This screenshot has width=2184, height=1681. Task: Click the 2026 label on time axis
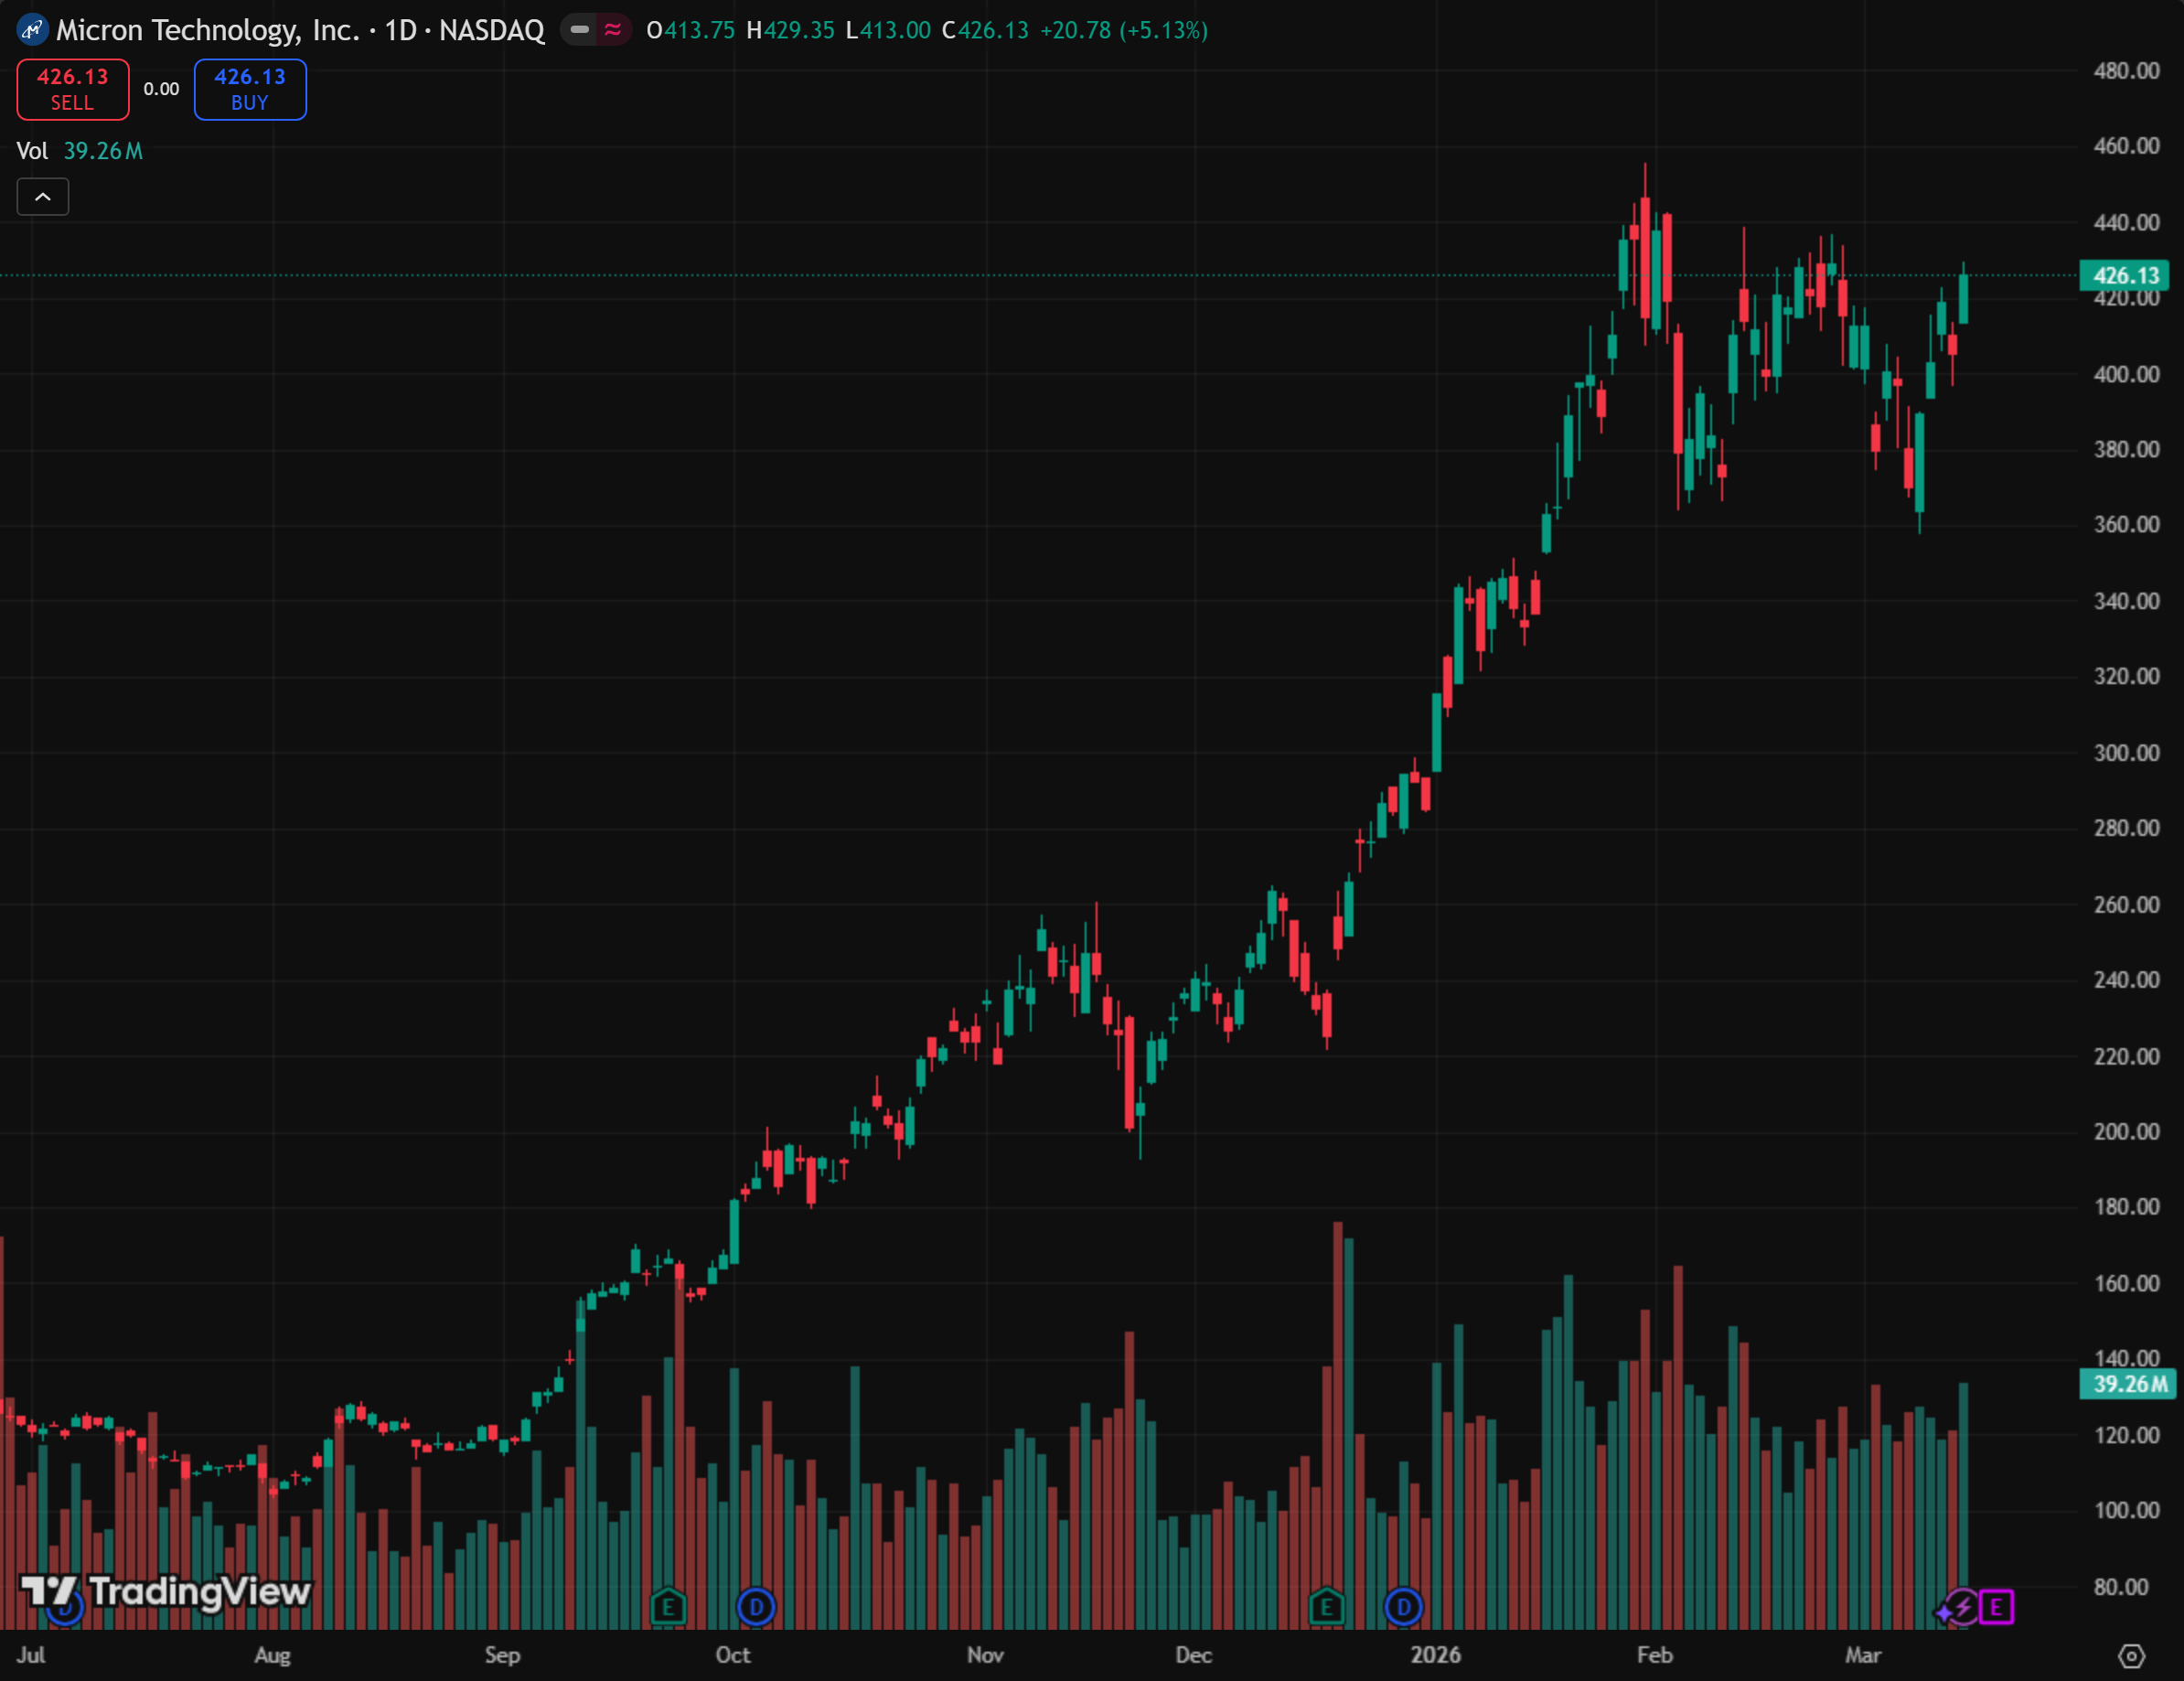(1435, 1655)
